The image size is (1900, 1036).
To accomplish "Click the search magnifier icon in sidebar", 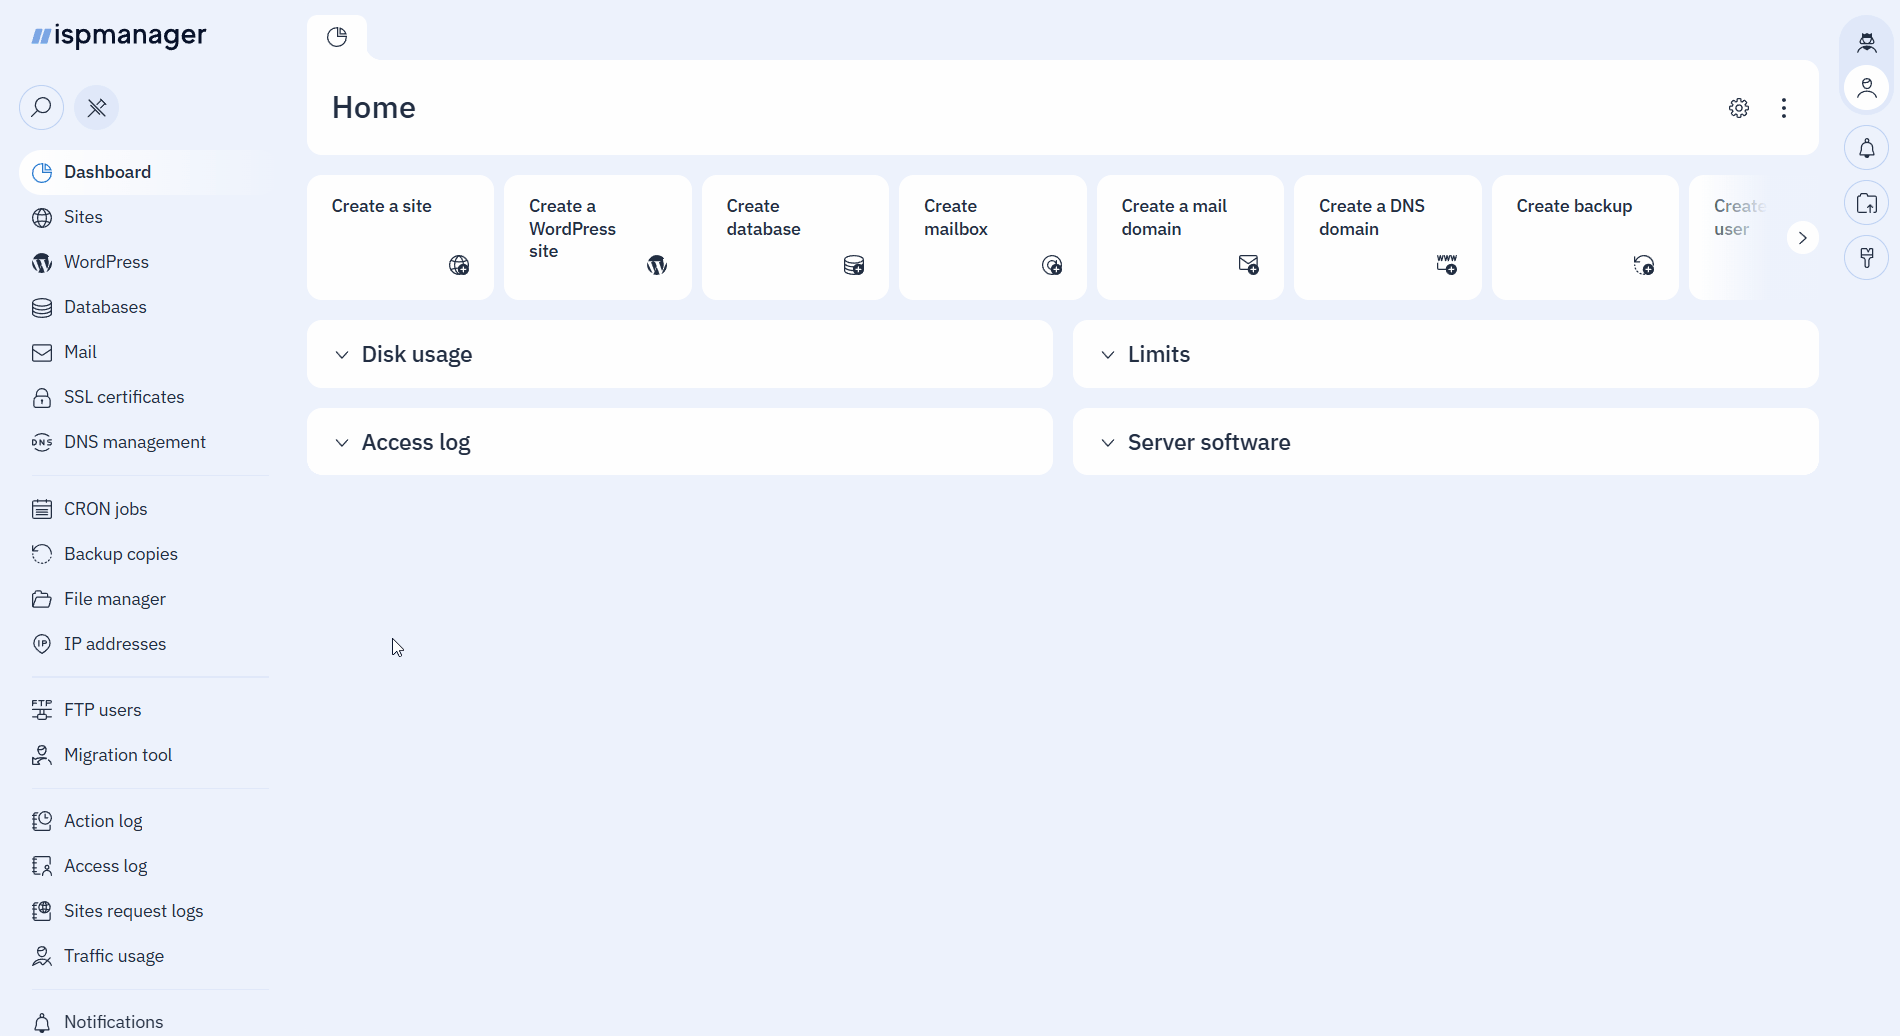I will [41, 107].
